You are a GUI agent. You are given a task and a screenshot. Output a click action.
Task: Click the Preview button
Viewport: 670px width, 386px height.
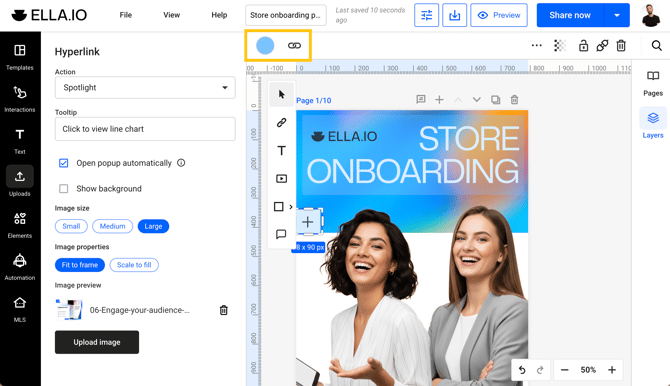pos(499,15)
